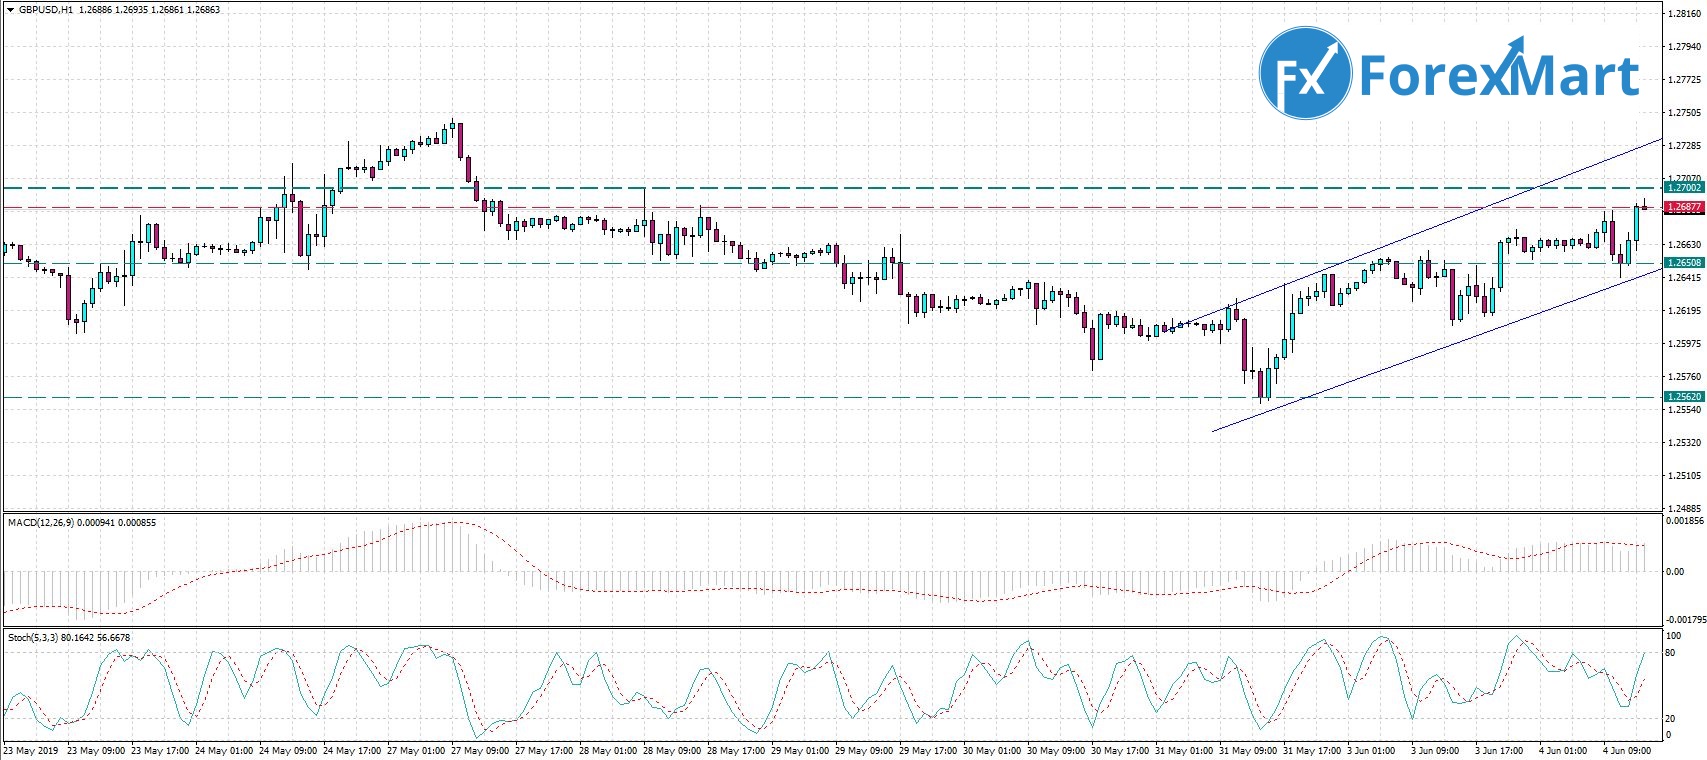
Task: Click the Stochastic 80 level scale mark
Action: 1670,654
